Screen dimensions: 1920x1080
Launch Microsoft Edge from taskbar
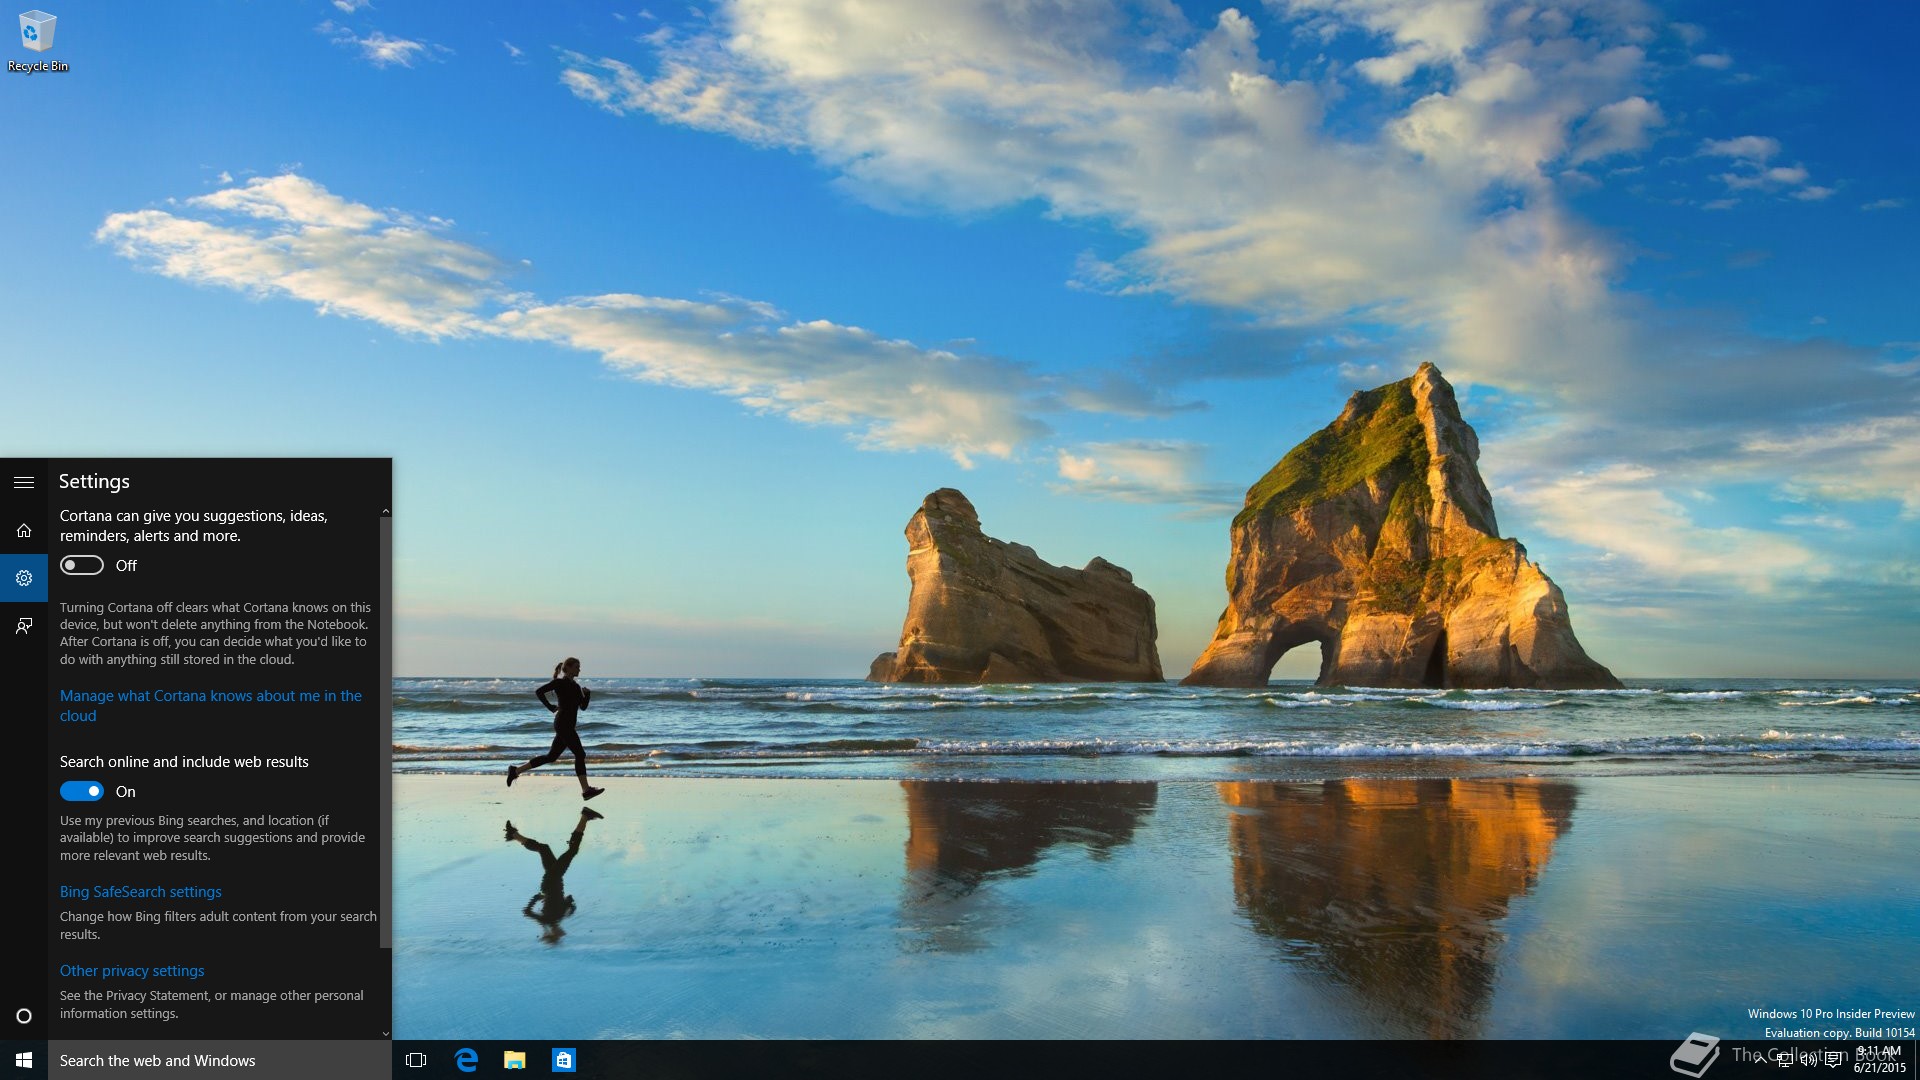point(466,1060)
